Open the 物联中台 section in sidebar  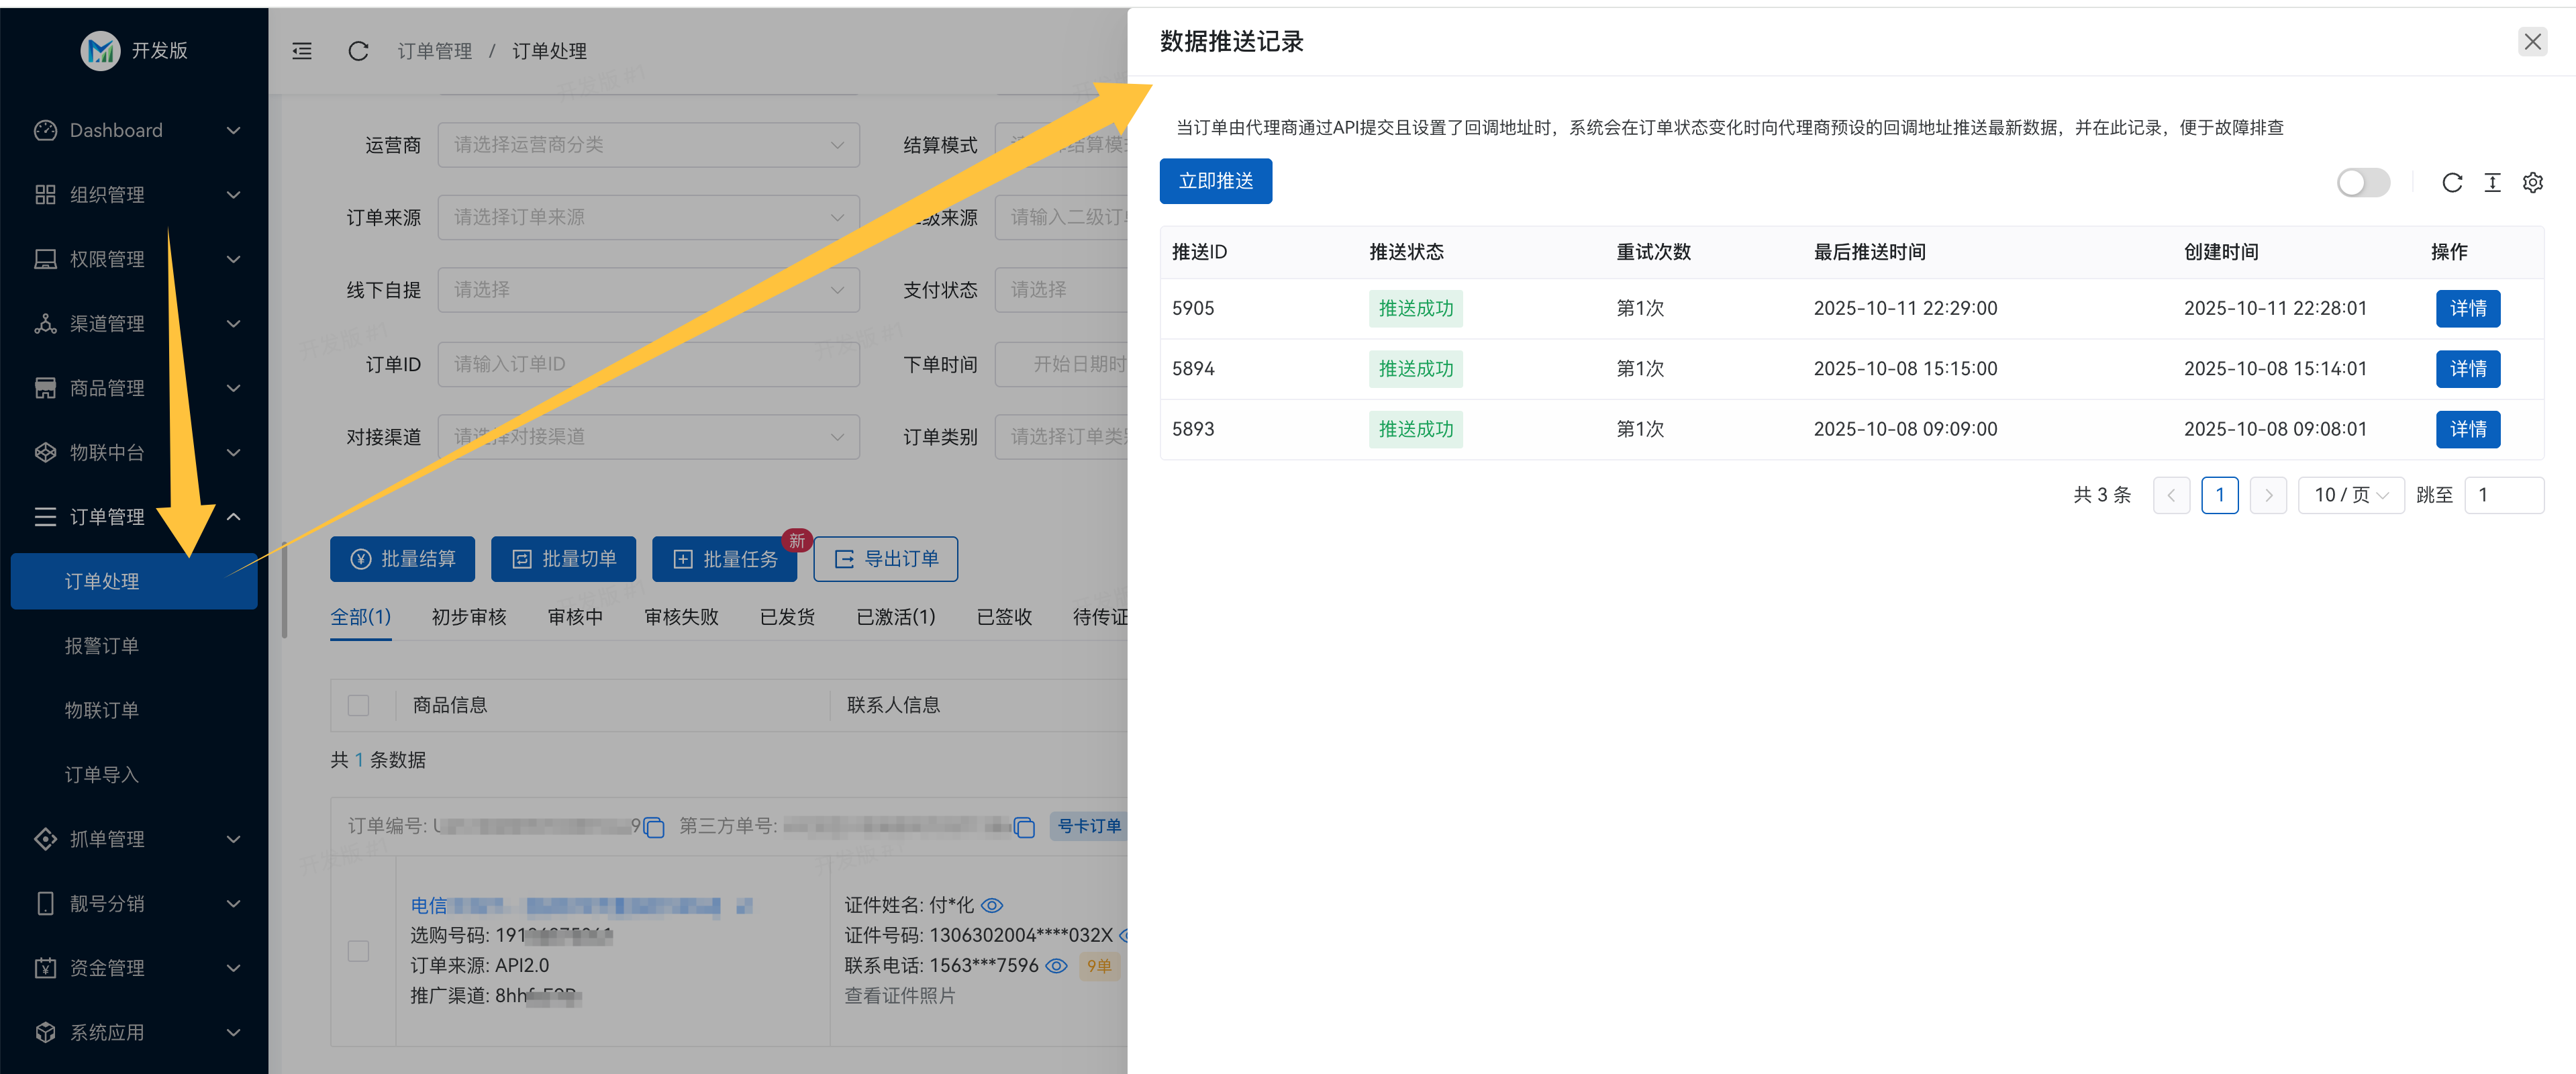point(107,452)
